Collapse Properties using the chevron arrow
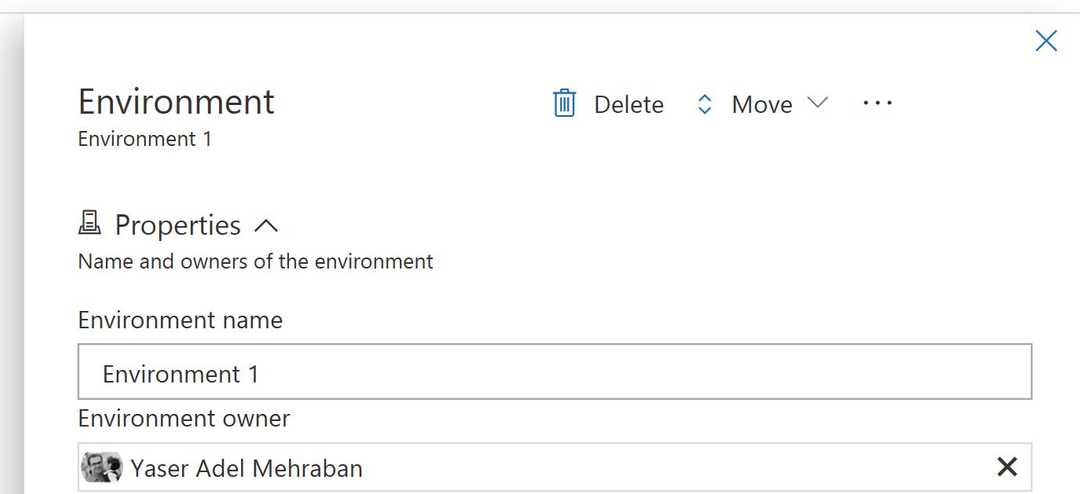1080x494 pixels. click(265, 225)
